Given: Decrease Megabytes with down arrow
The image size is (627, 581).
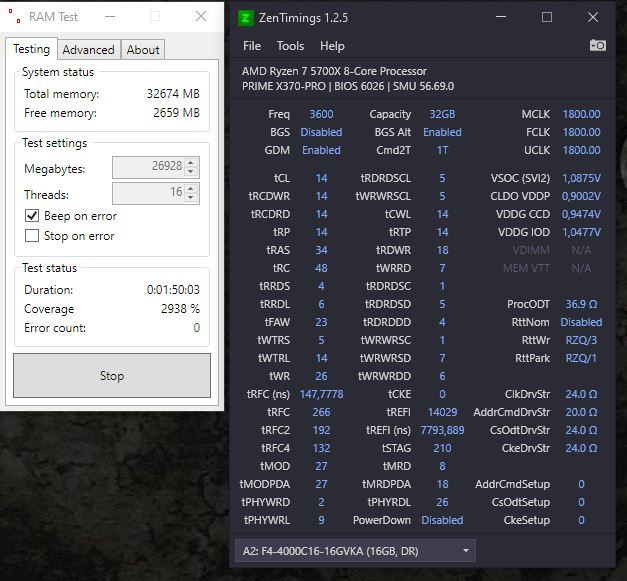Looking at the screenshot, I should (x=191, y=171).
